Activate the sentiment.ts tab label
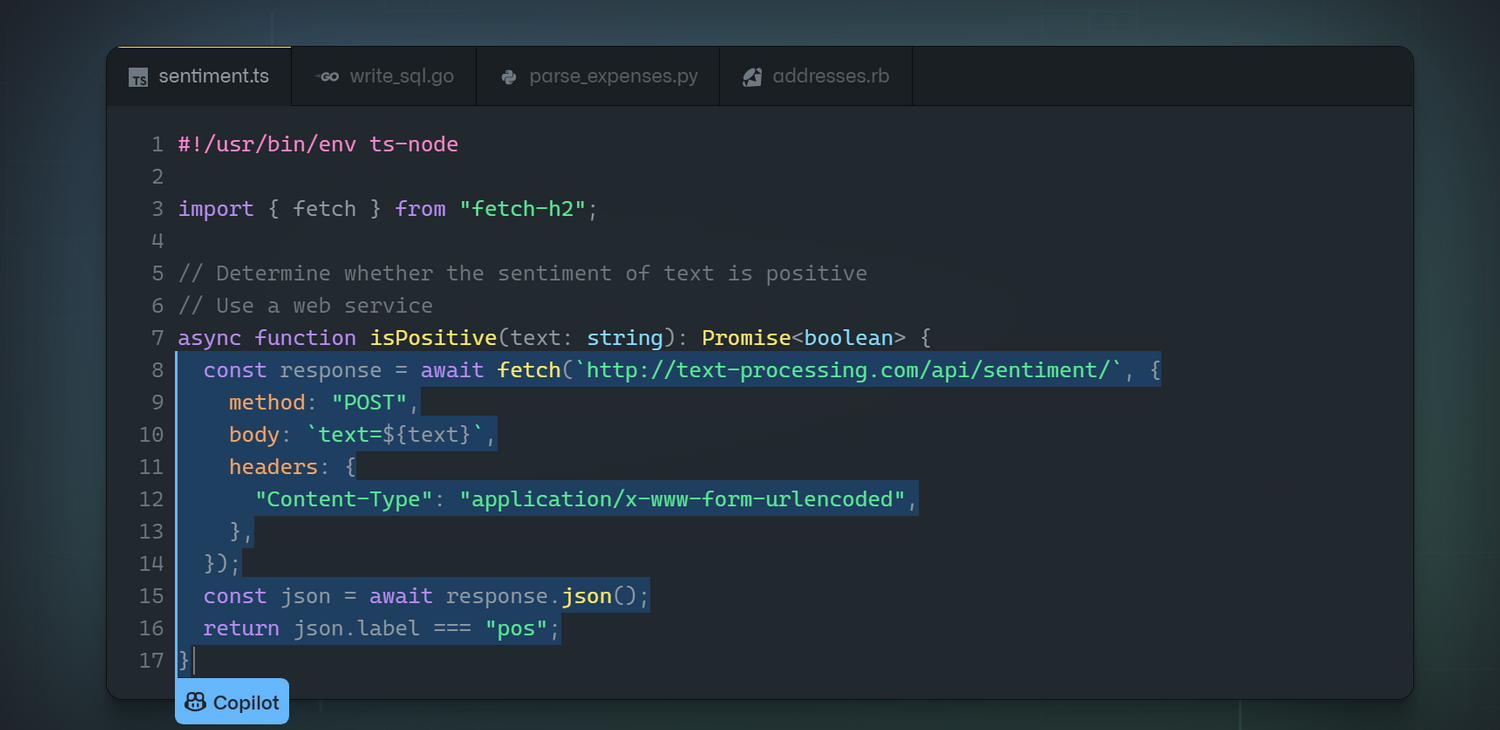Screen dimensions: 1500x730 (213, 76)
